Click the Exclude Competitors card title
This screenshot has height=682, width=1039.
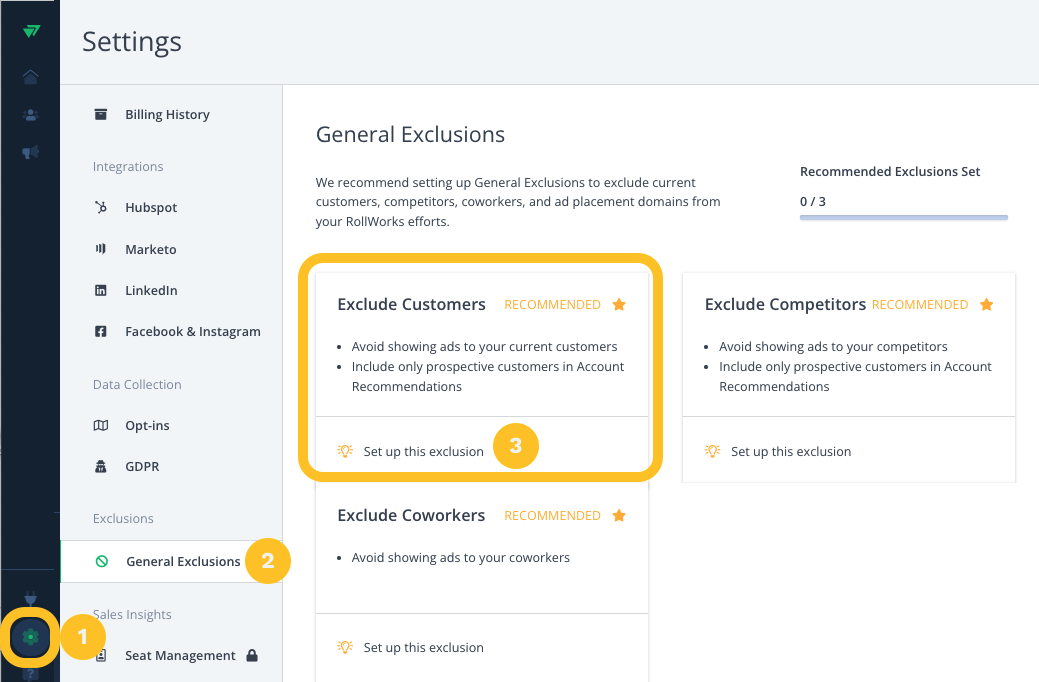coord(785,304)
